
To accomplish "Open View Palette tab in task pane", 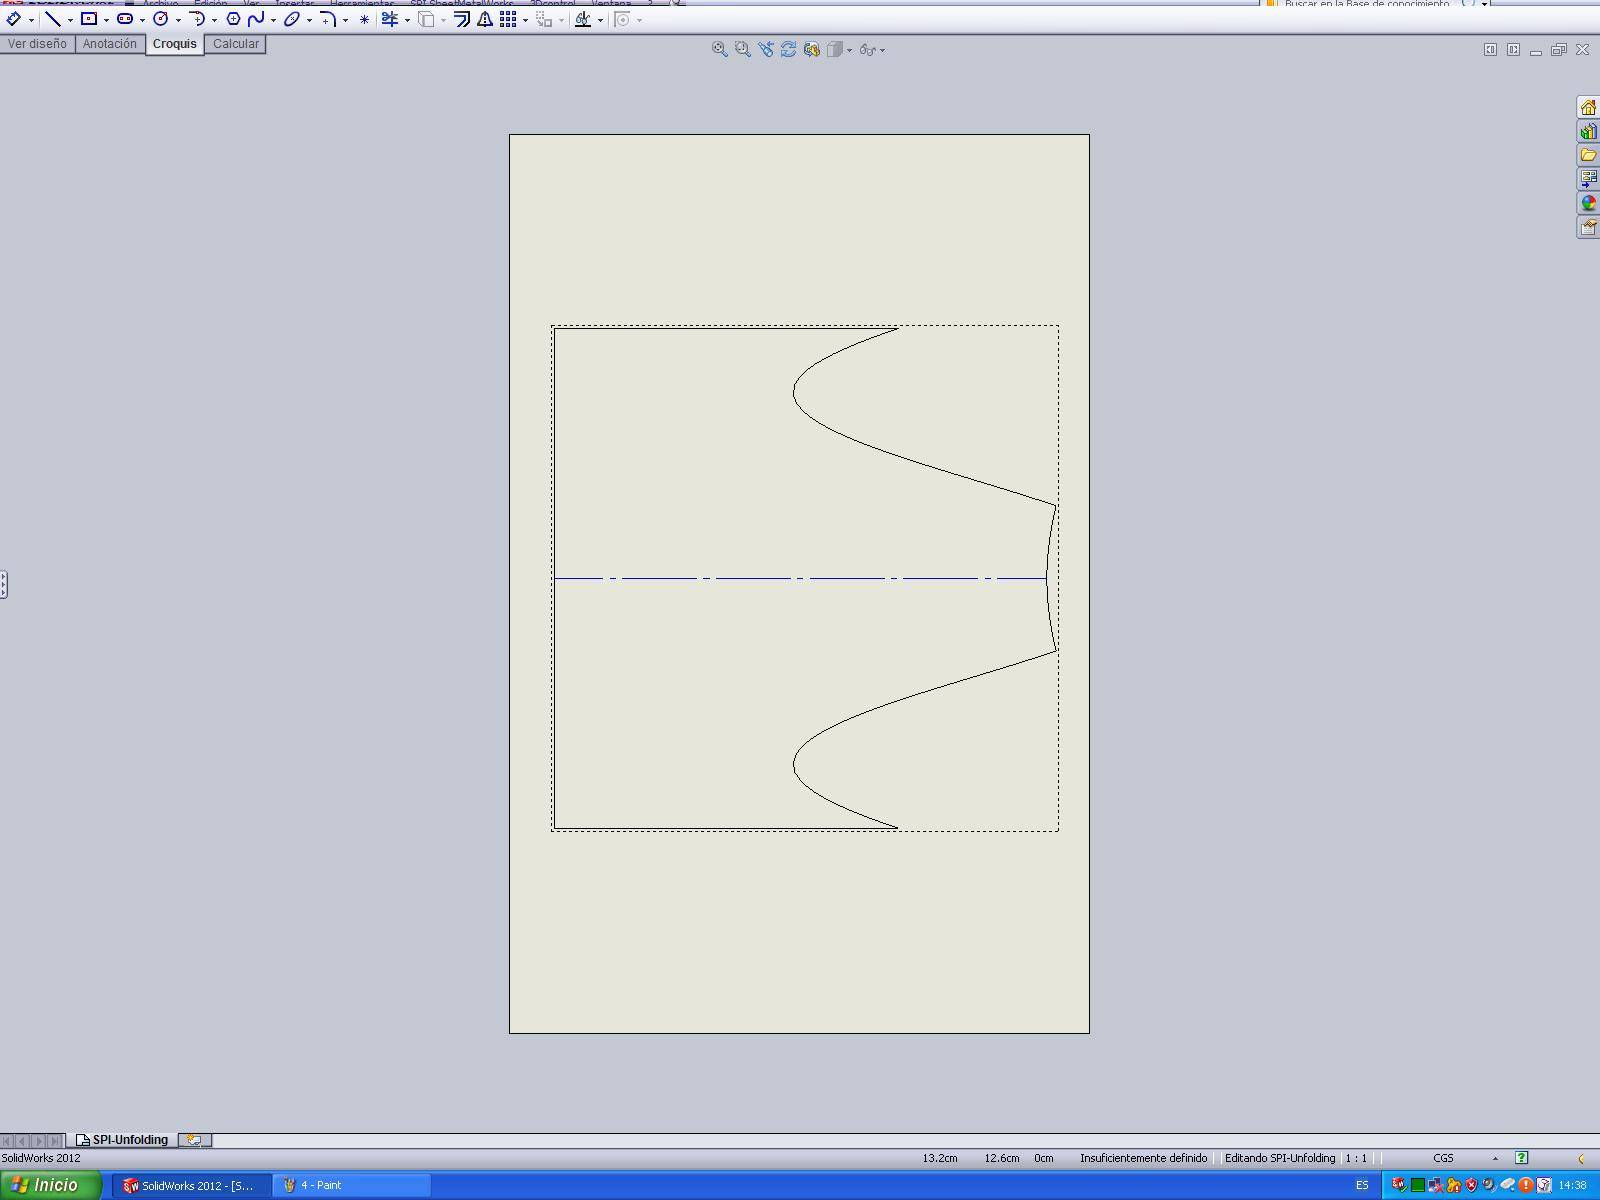I will click(x=1588, y=179).
